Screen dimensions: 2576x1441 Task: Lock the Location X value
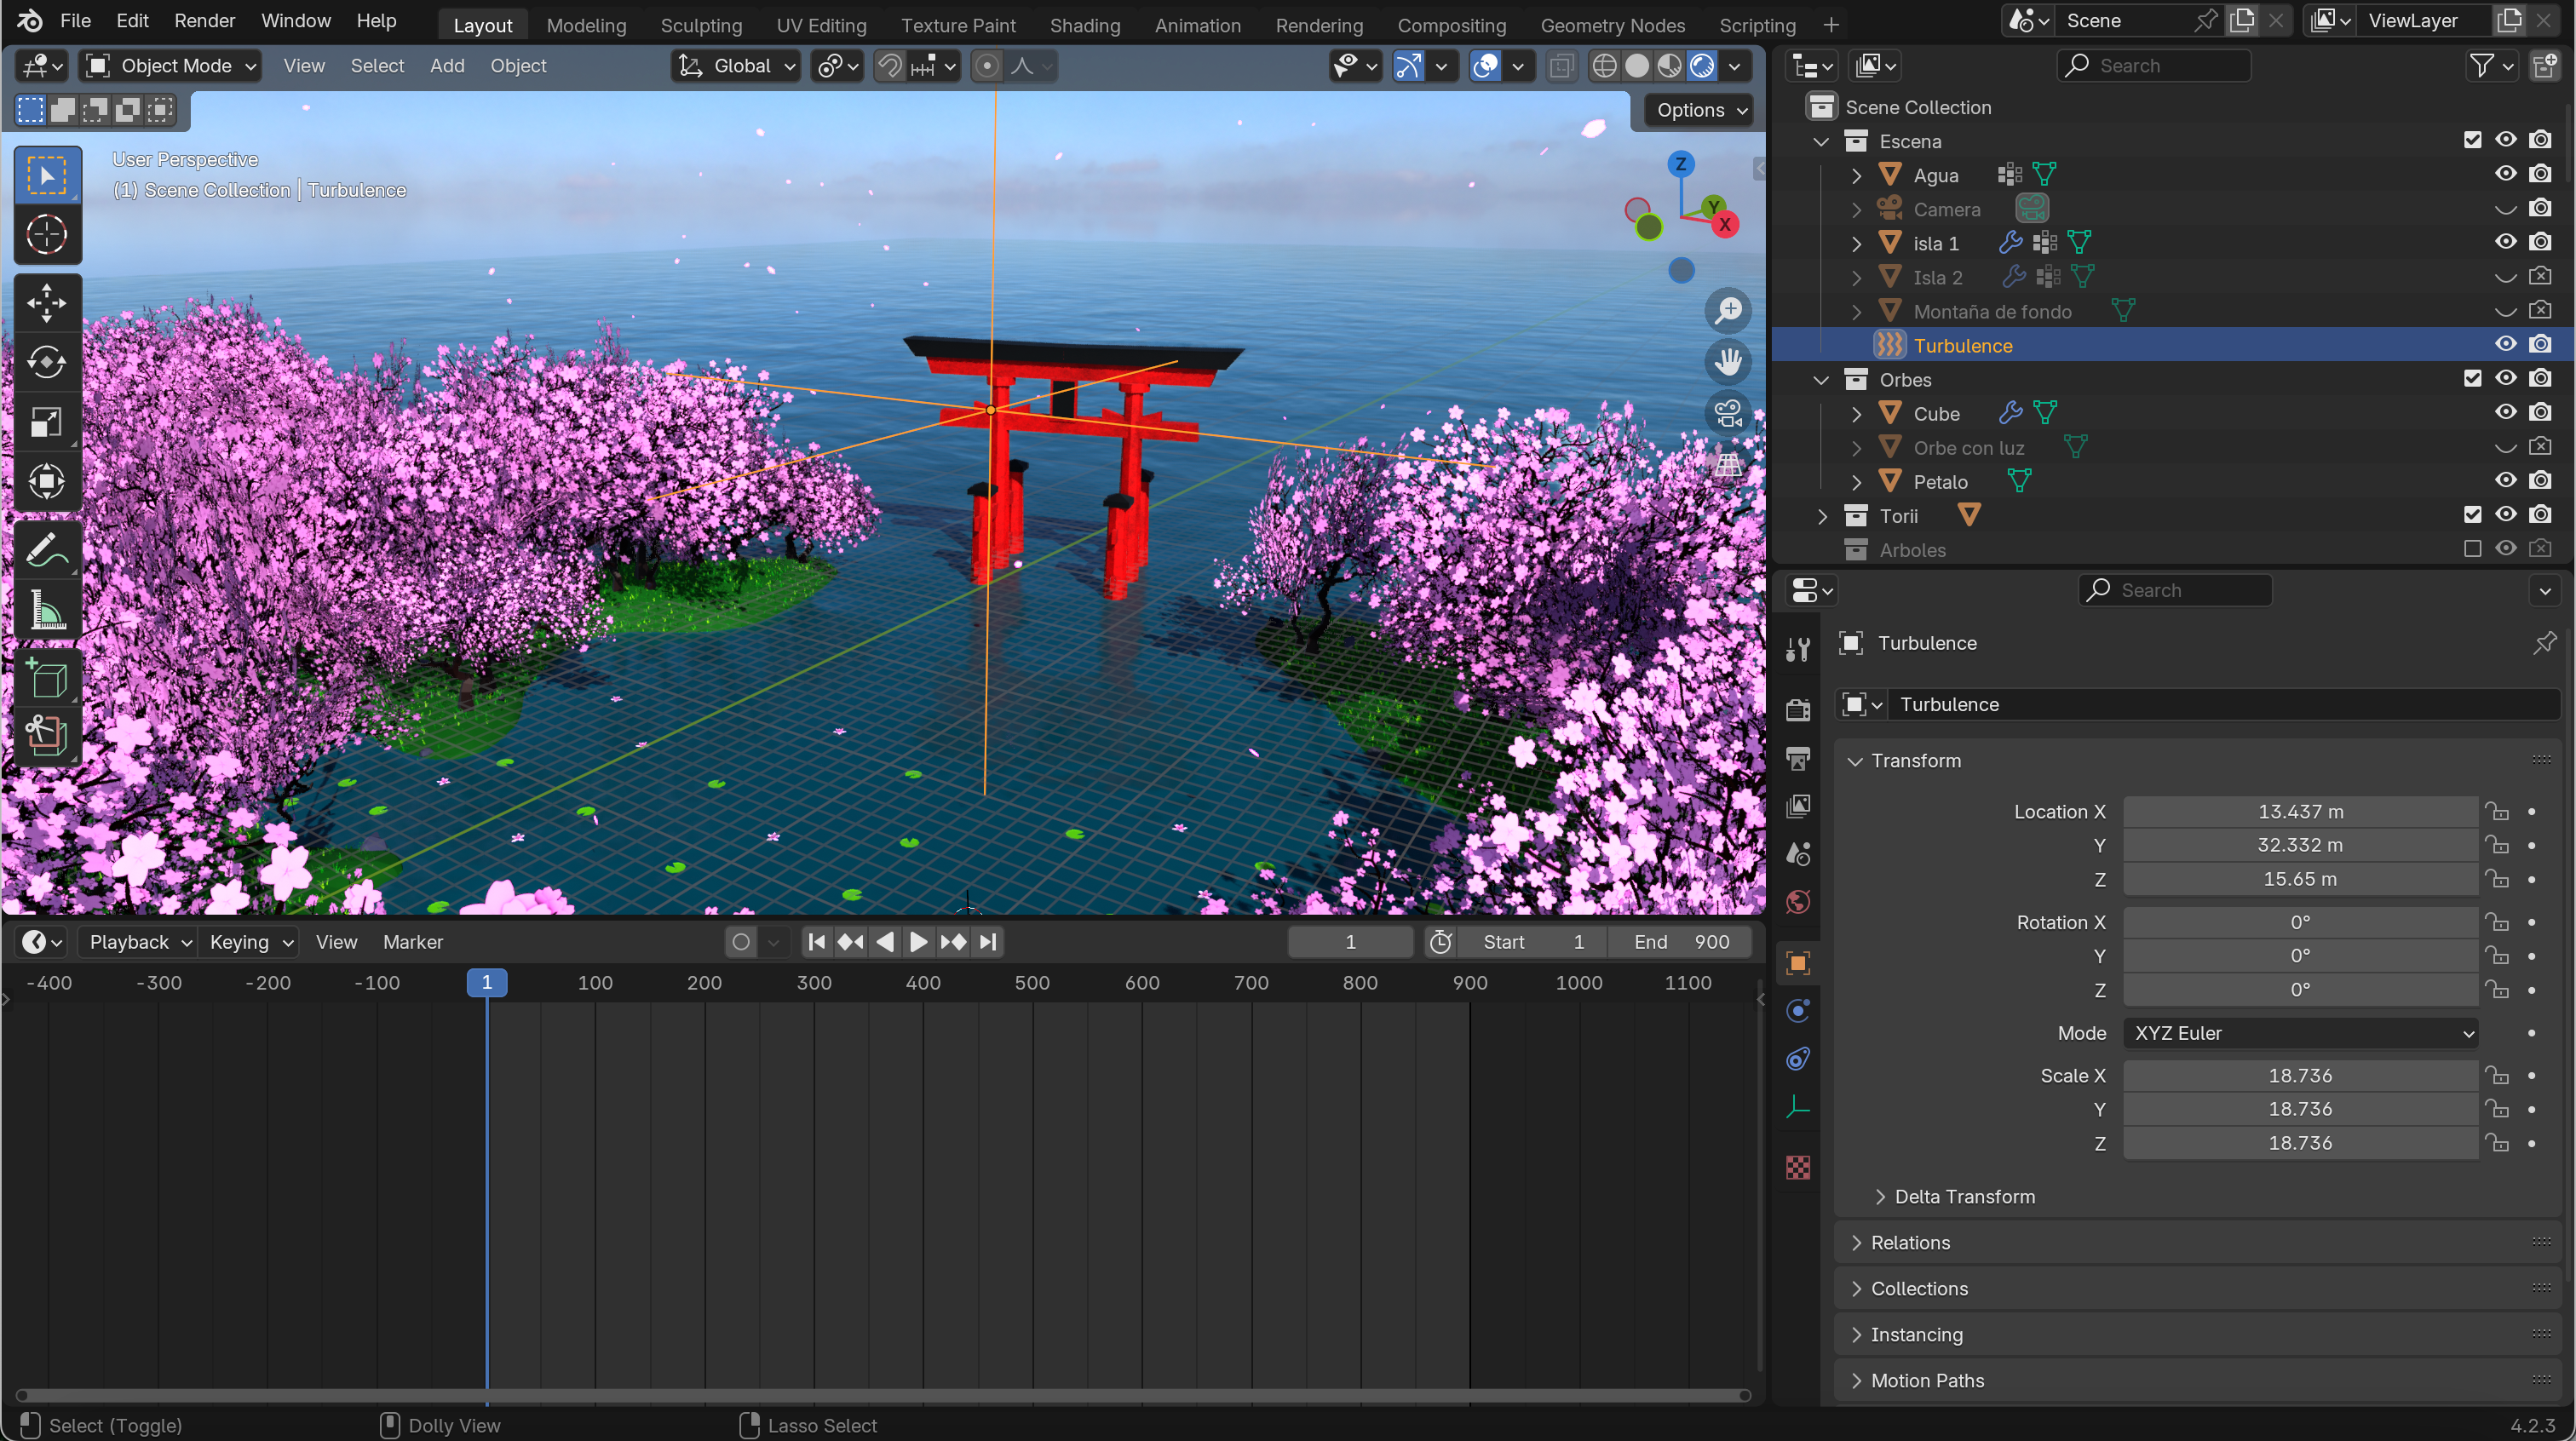click(2498, 811)
